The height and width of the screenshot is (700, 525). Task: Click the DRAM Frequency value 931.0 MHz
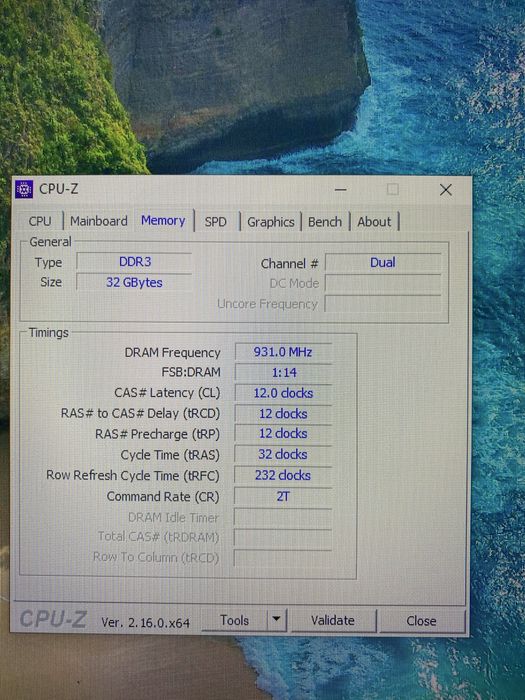pyautogui.click(x=283, y=352)
